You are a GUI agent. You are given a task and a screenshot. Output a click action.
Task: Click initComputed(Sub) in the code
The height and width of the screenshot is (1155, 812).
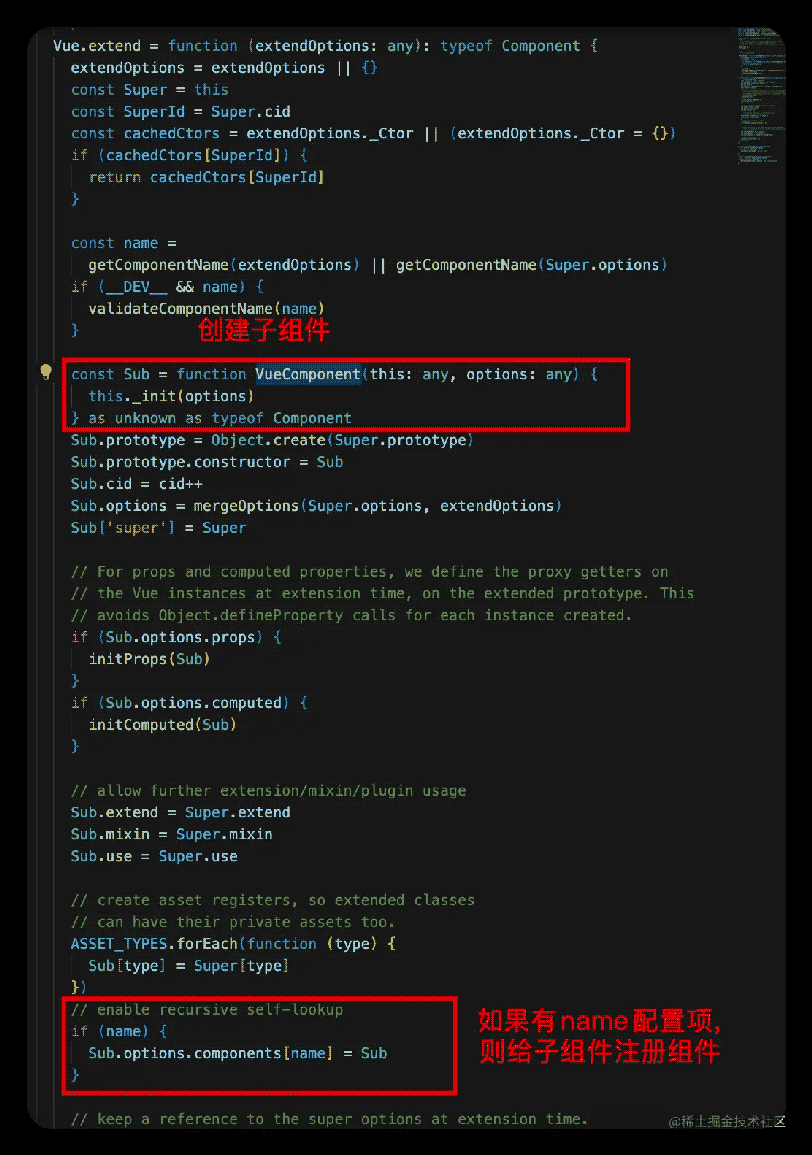162,725
